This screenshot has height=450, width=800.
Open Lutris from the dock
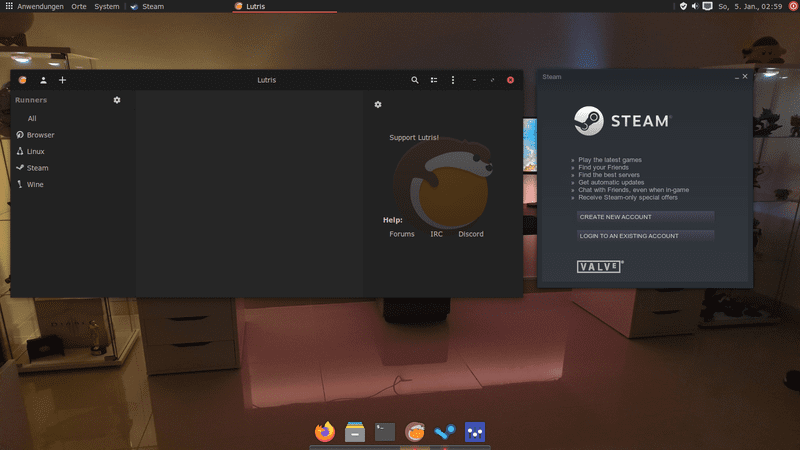pos(415,432)
